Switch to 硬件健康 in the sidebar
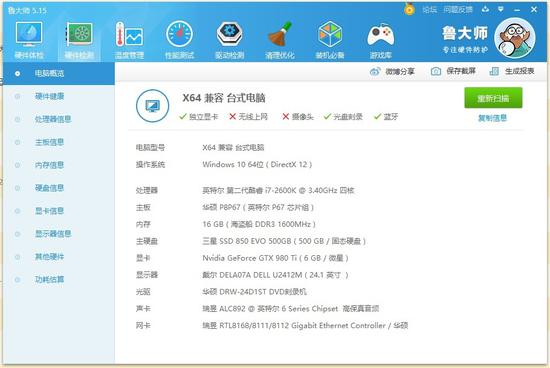This screenshot has height=368, width=550. (49, 96)
